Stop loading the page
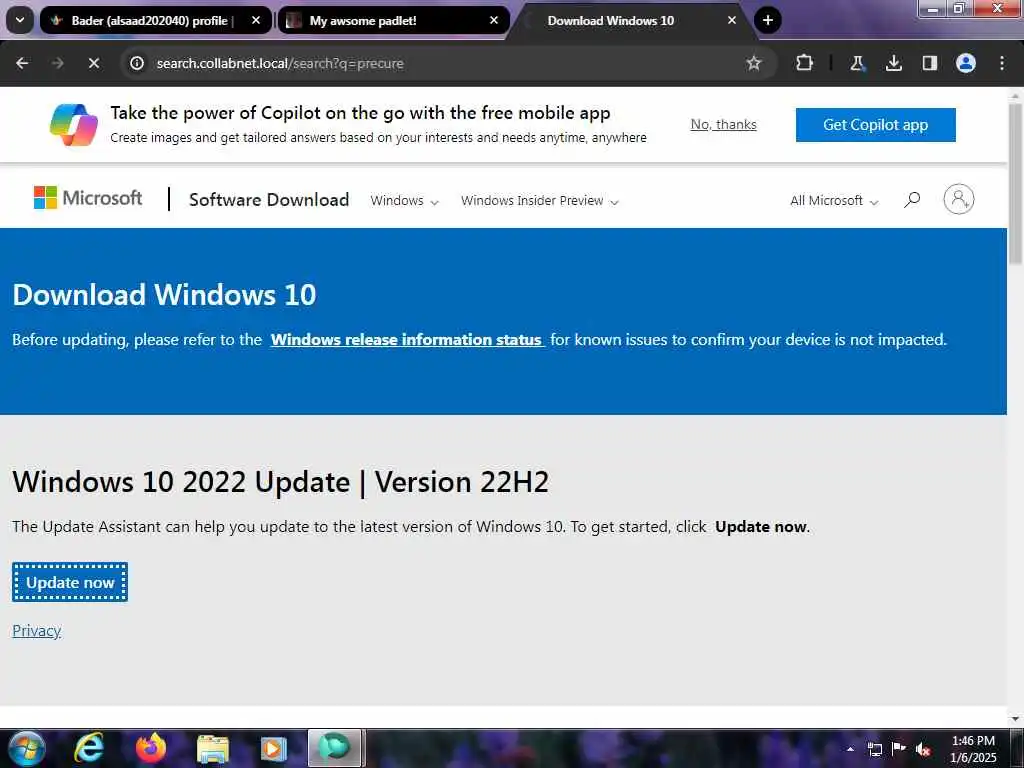This screenshot has width=1024, height=768. tap(93, 63)
